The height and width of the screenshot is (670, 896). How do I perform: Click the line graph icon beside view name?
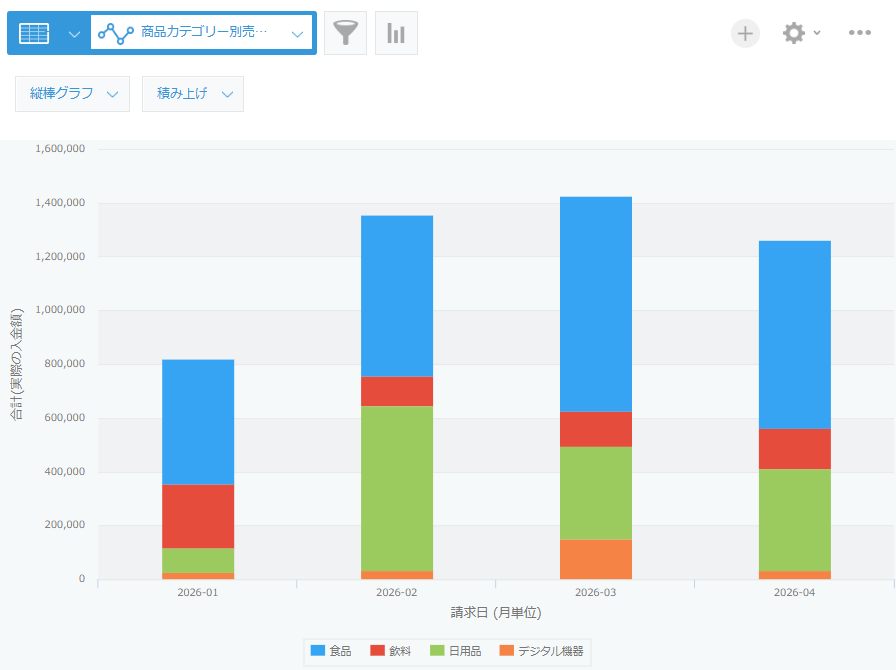[x=116, y=33]
